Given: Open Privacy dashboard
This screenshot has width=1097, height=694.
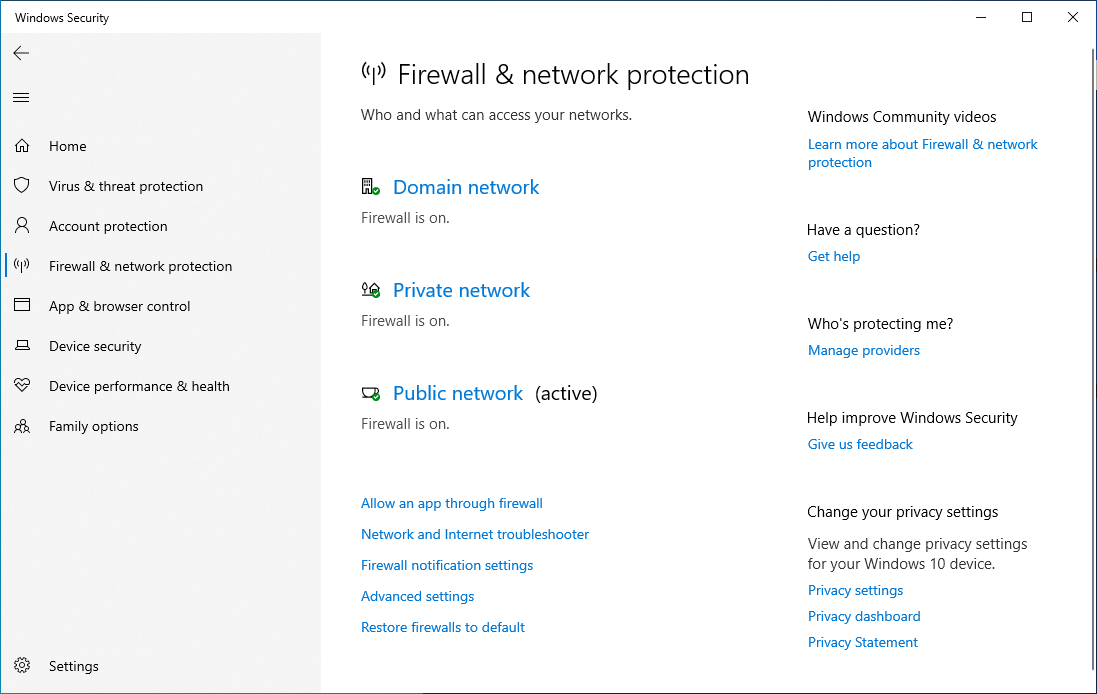Looking at the screenshot, I should point(863,616).
